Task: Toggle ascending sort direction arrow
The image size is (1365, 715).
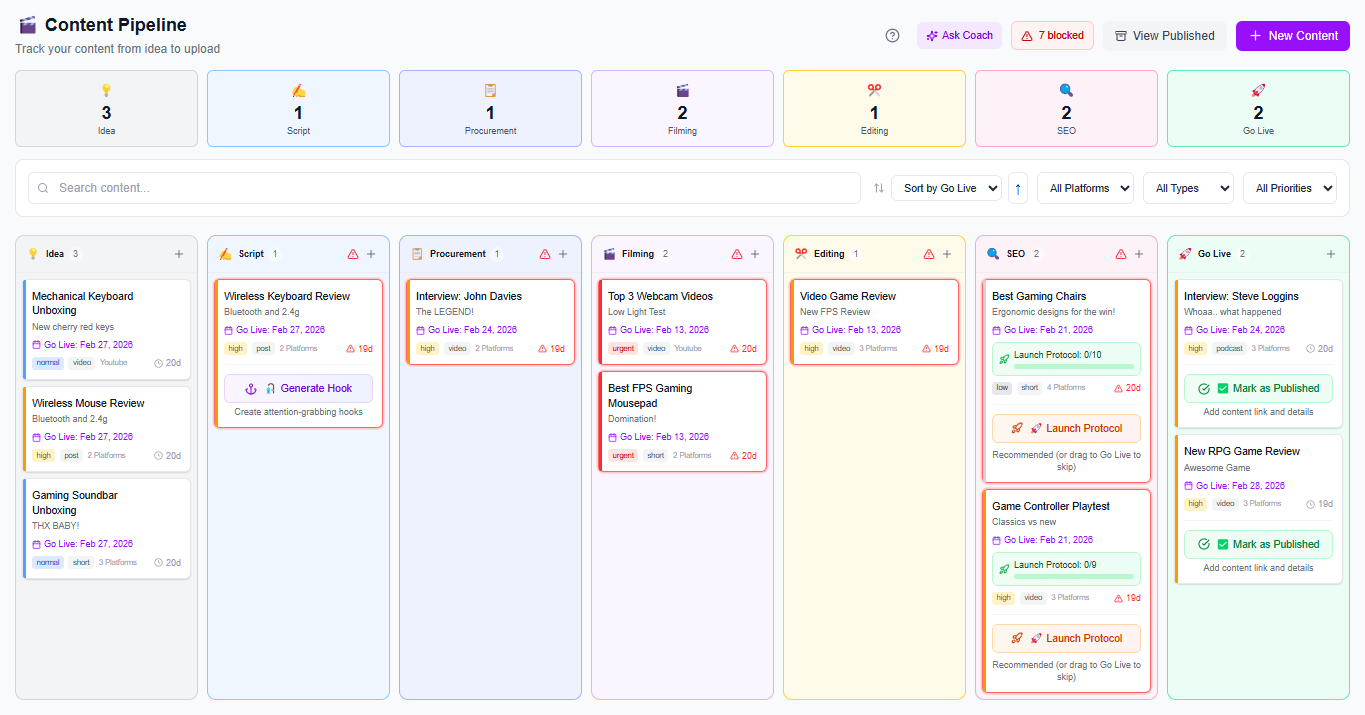Action: tap(1018, 188)
